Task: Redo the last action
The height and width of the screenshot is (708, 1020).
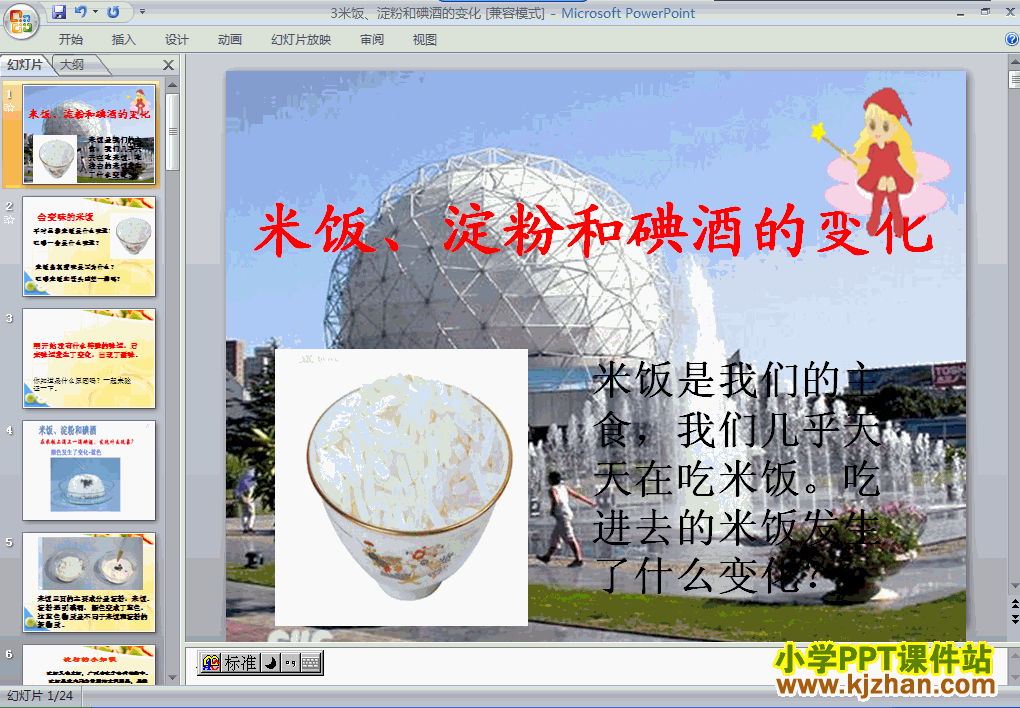Action: tap(113, 12)
